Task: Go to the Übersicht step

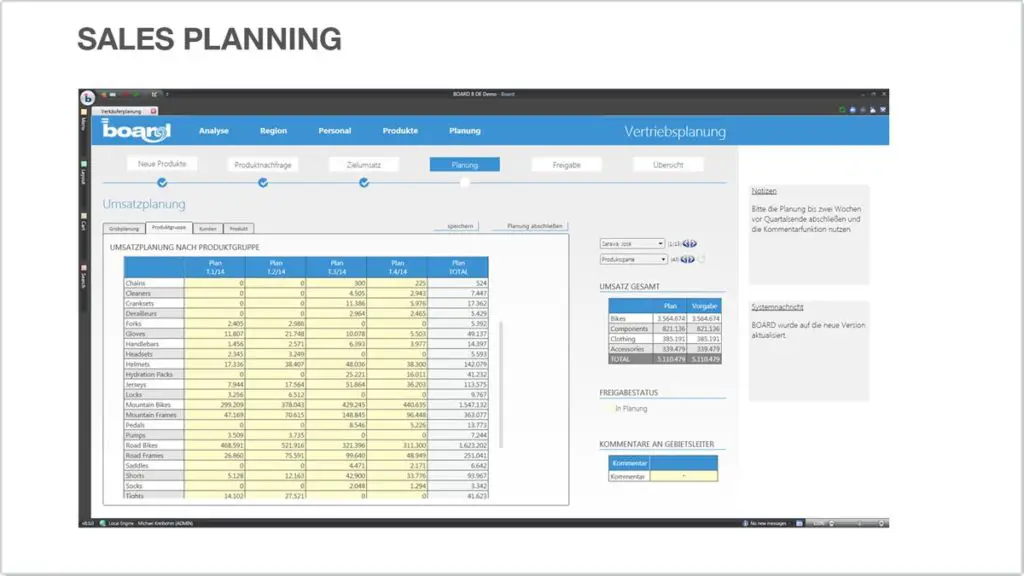Action: point(668,165)
